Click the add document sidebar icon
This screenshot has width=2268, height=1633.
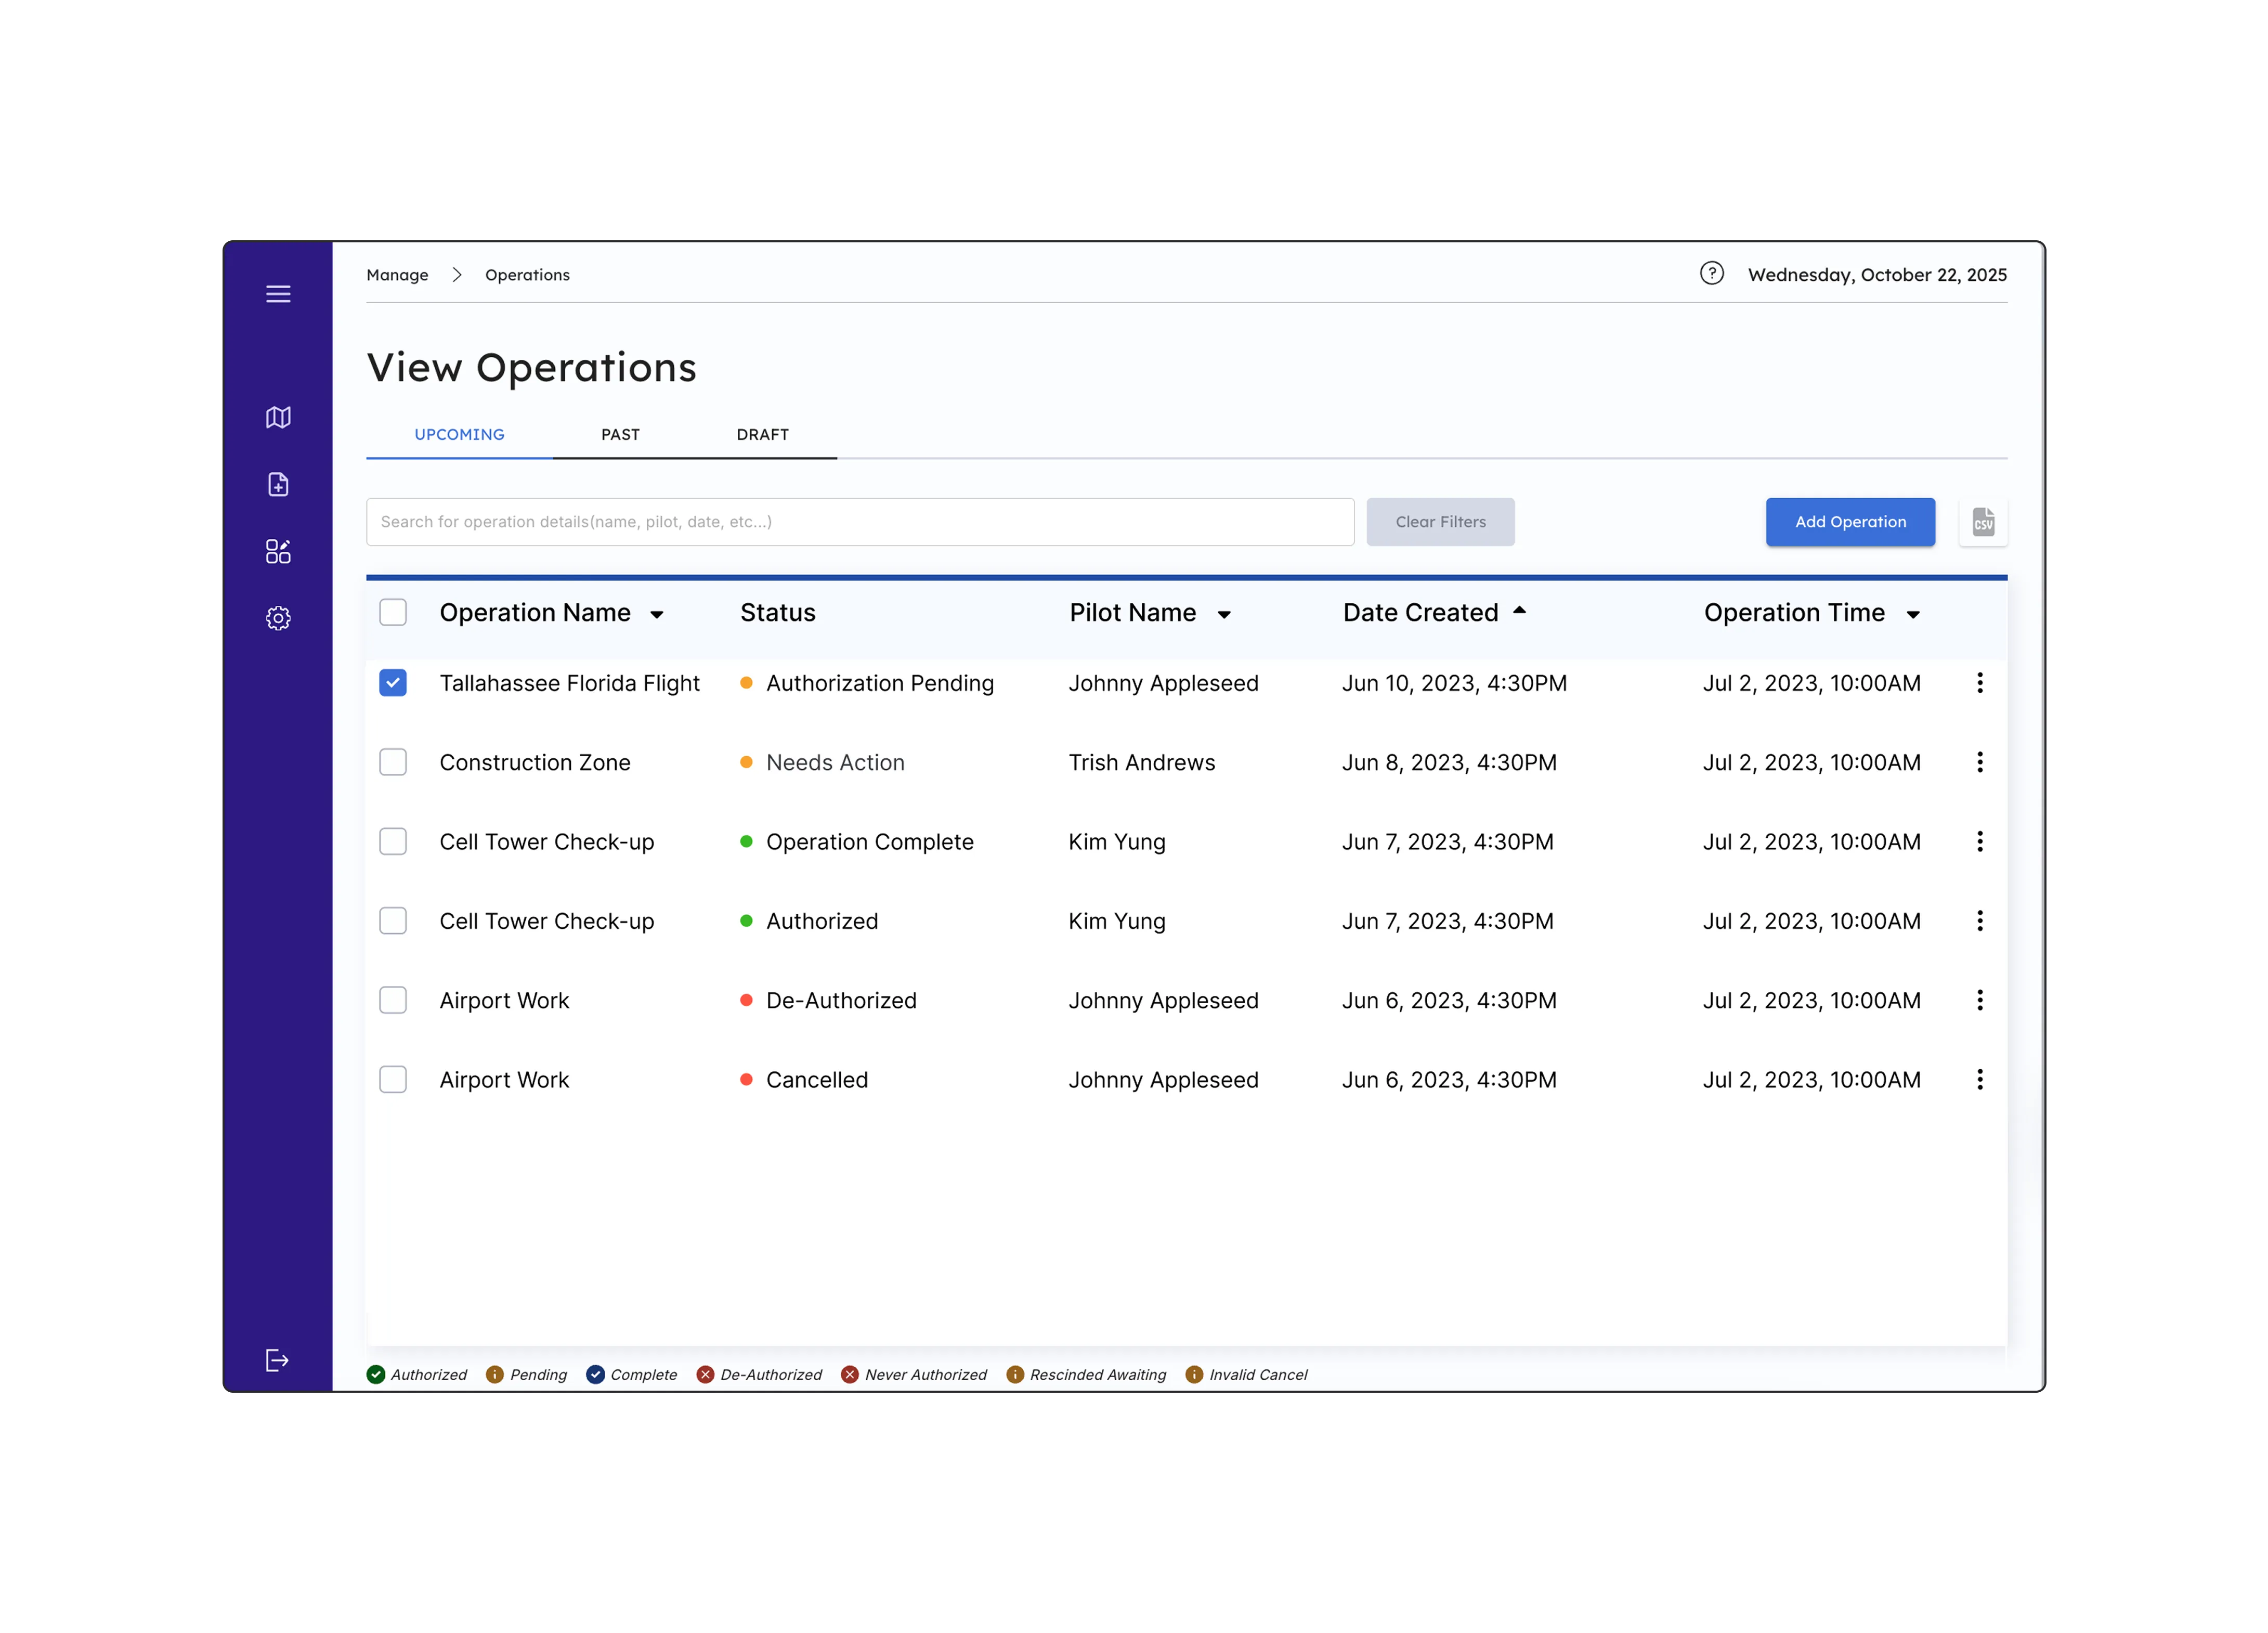click(x=278, y=484)
